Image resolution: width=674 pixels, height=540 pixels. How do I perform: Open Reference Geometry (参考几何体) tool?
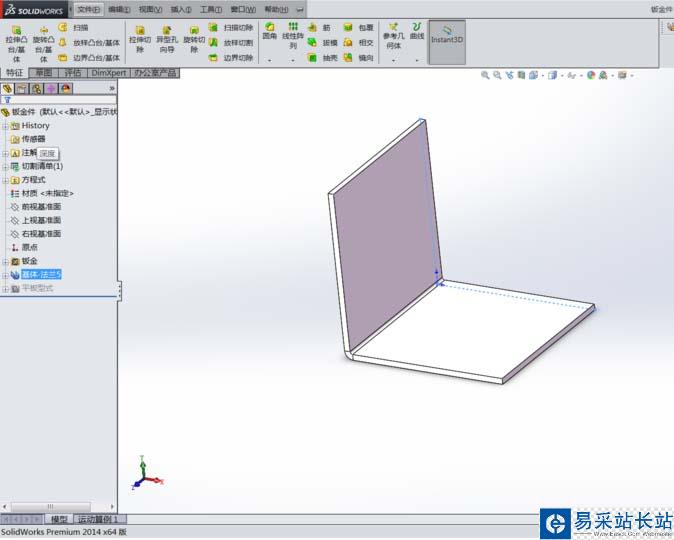(x=393, y=36)
